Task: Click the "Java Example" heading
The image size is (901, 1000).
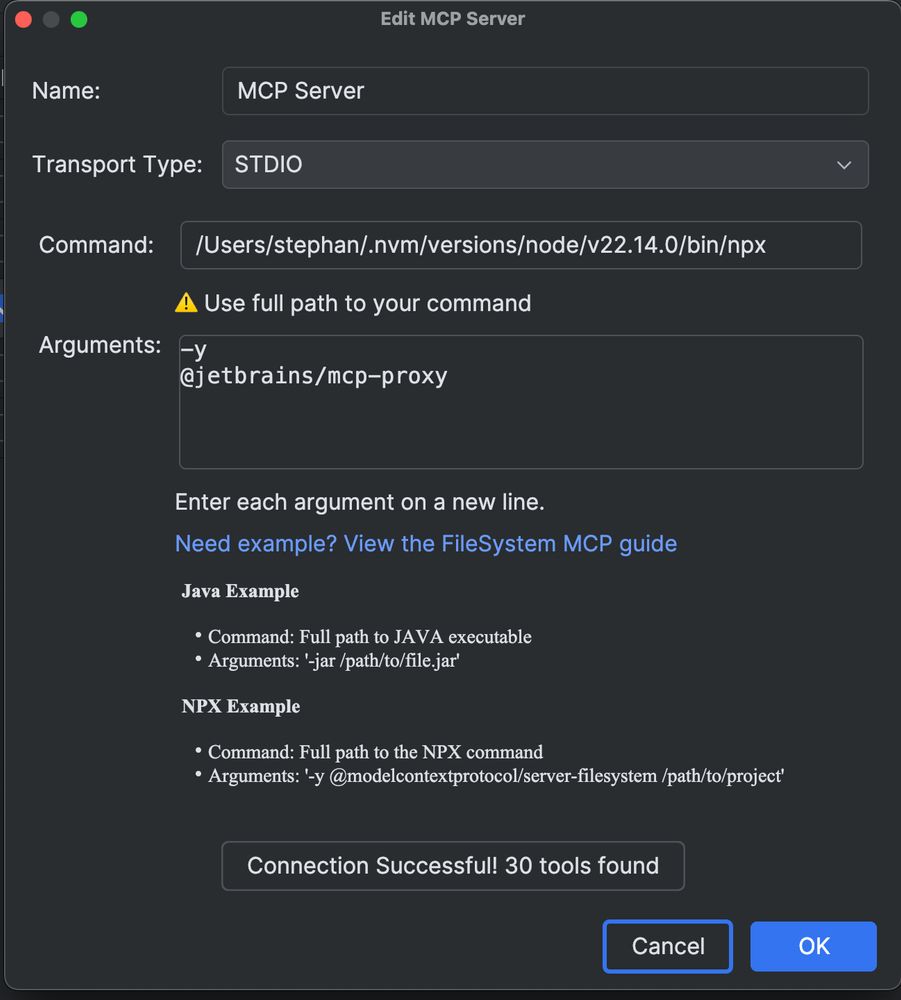Action: (240, 591)
